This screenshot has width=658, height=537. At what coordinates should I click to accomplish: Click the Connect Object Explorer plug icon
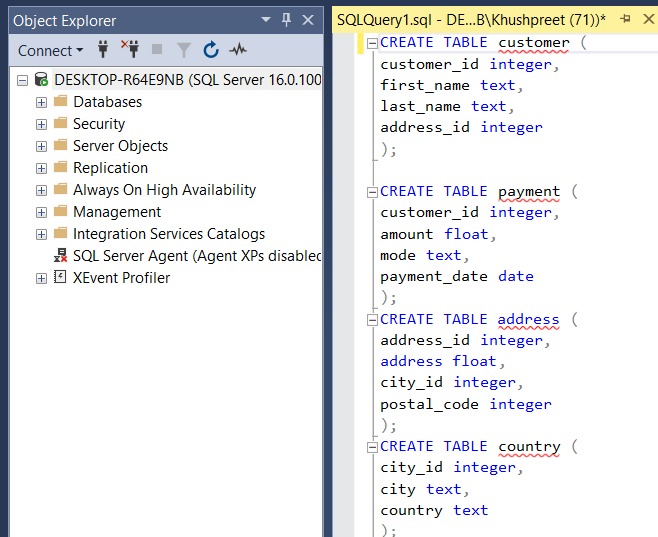103,50
